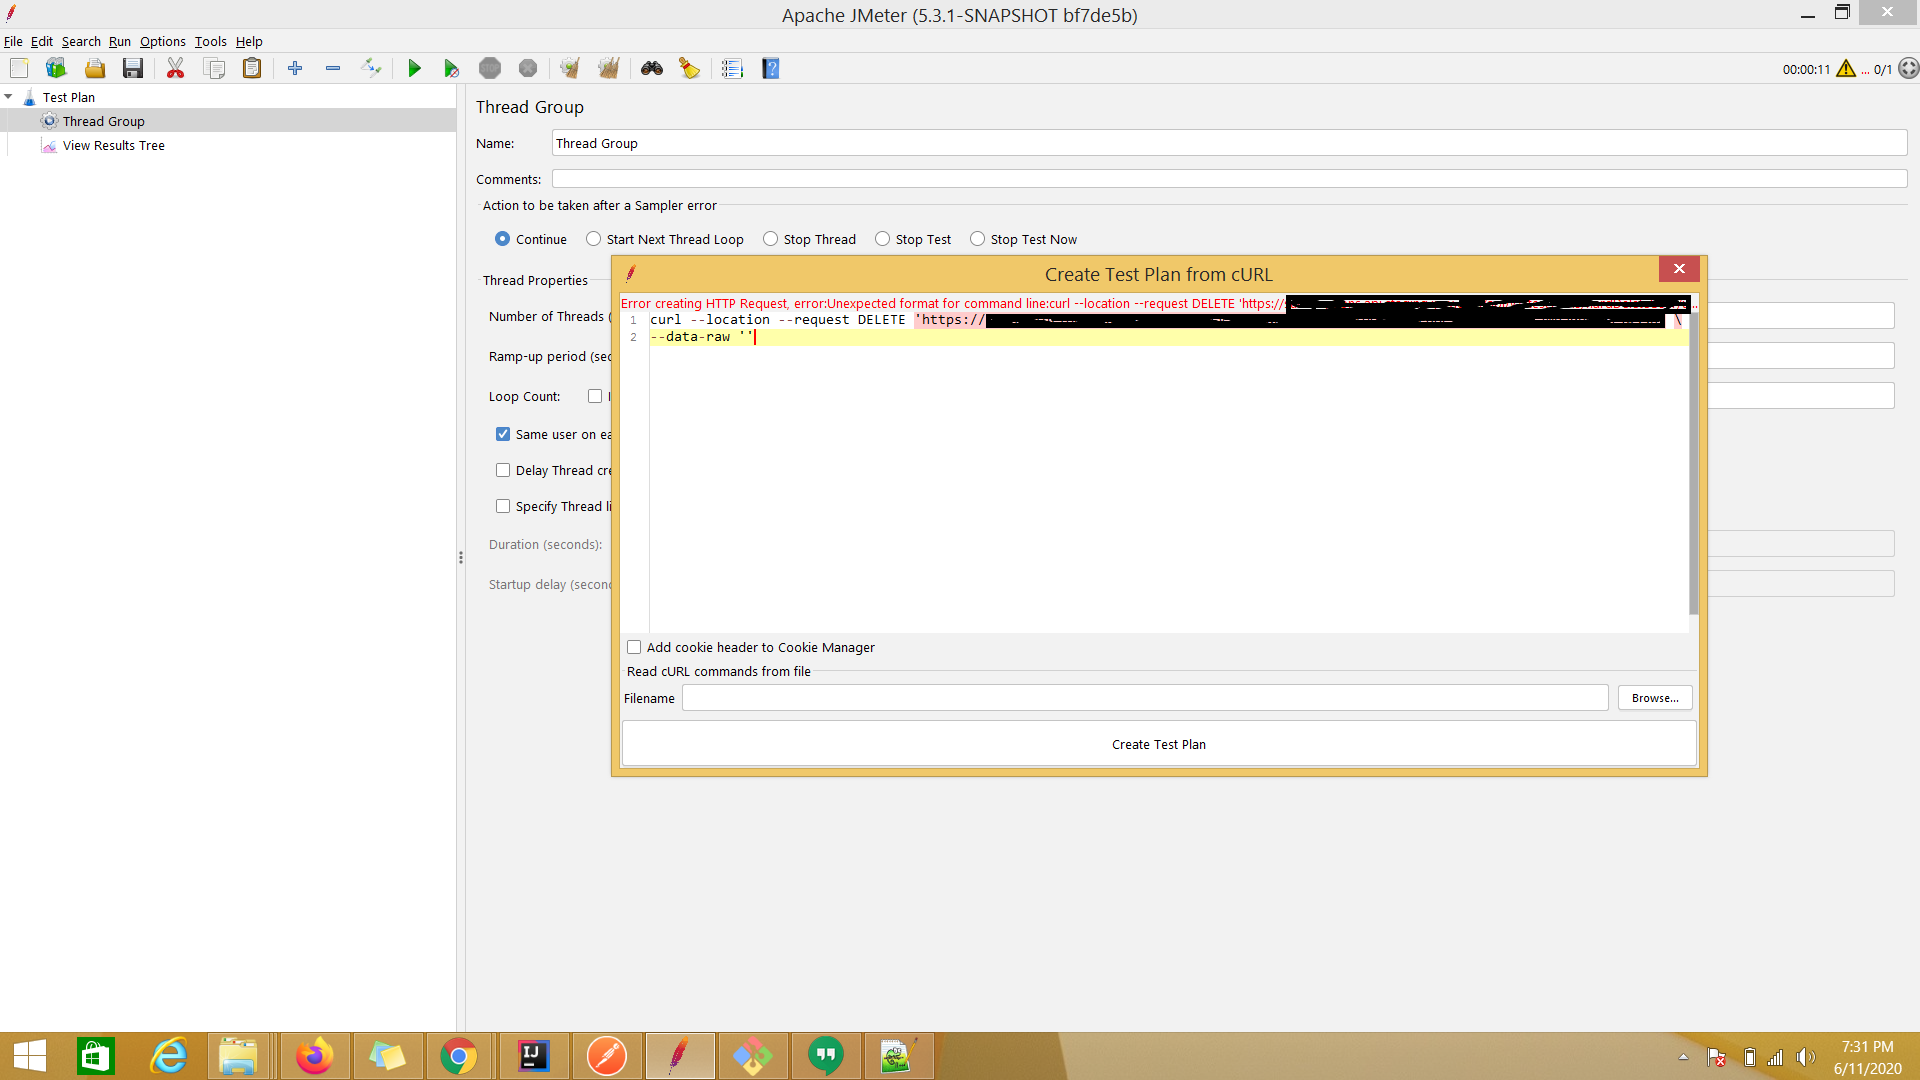This screenshot has height=1080, width=1920.
Task: Collapse the Test Plan tree node
Action: (9, 96)
